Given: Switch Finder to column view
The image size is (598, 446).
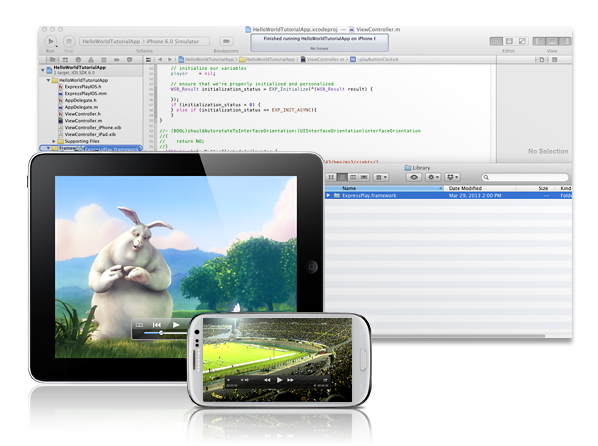Looking at the screenshot, I should [353, 177].
